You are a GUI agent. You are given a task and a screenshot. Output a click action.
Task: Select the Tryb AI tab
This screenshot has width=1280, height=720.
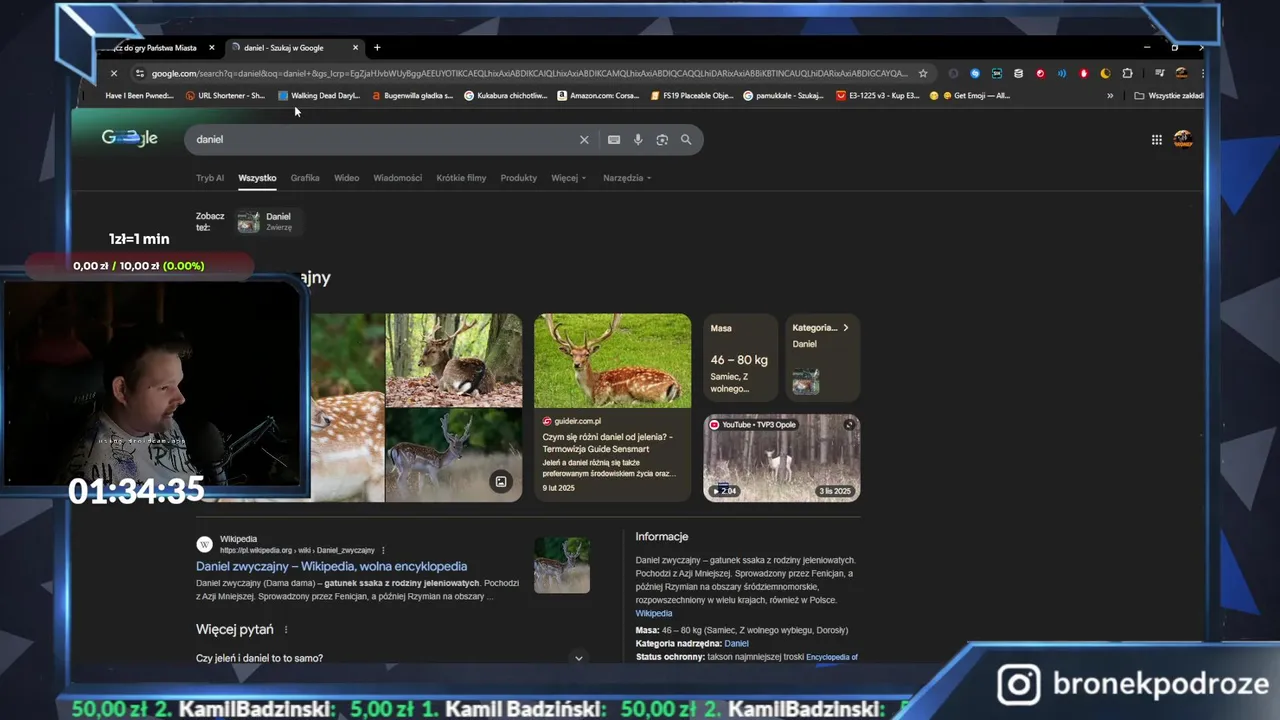(210, 178)
